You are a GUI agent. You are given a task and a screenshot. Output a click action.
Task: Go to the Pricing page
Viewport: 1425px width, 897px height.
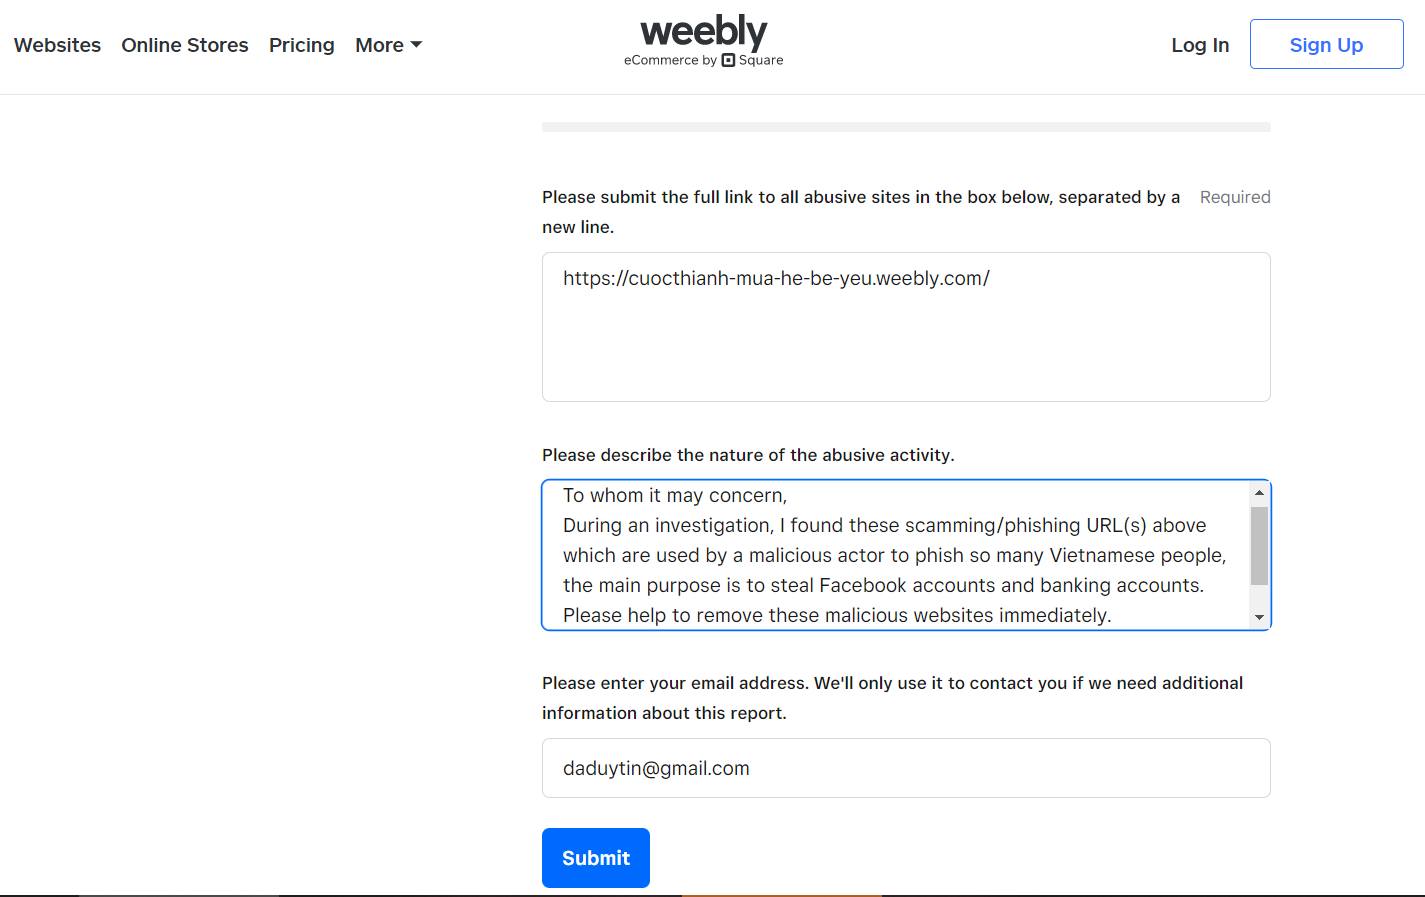tap(301, 45)
